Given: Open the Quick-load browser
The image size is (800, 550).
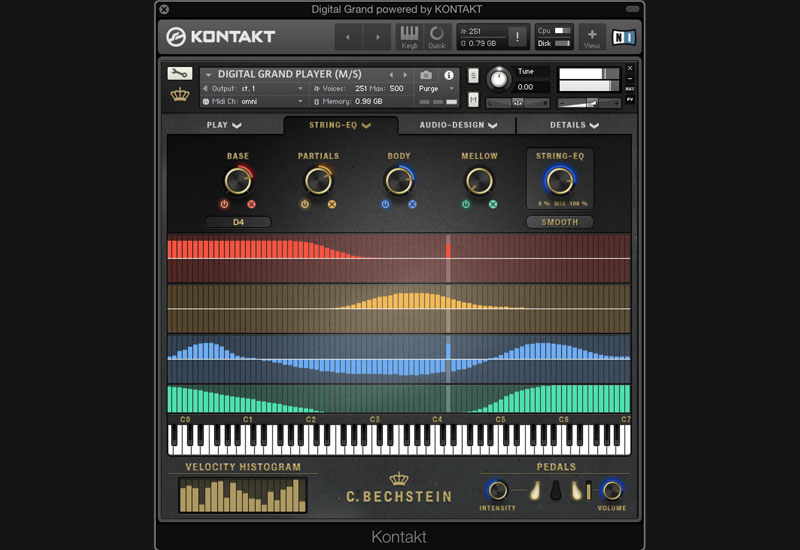Looking at the screenshot, I should pos(437,37).
